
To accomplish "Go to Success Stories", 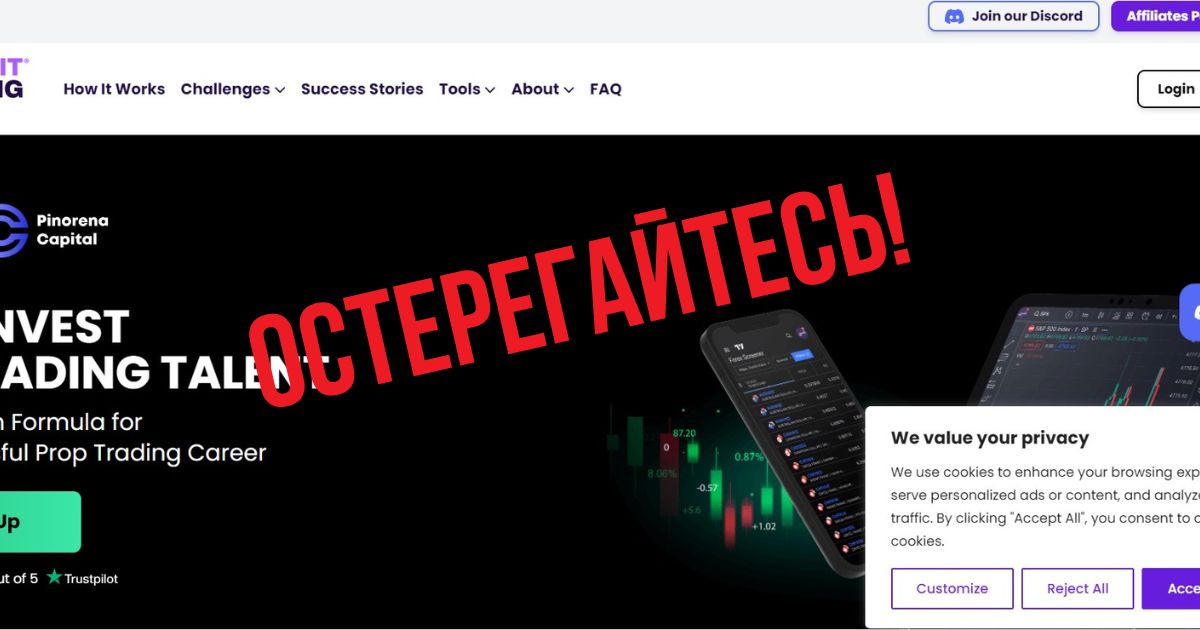I will [362, 89].
